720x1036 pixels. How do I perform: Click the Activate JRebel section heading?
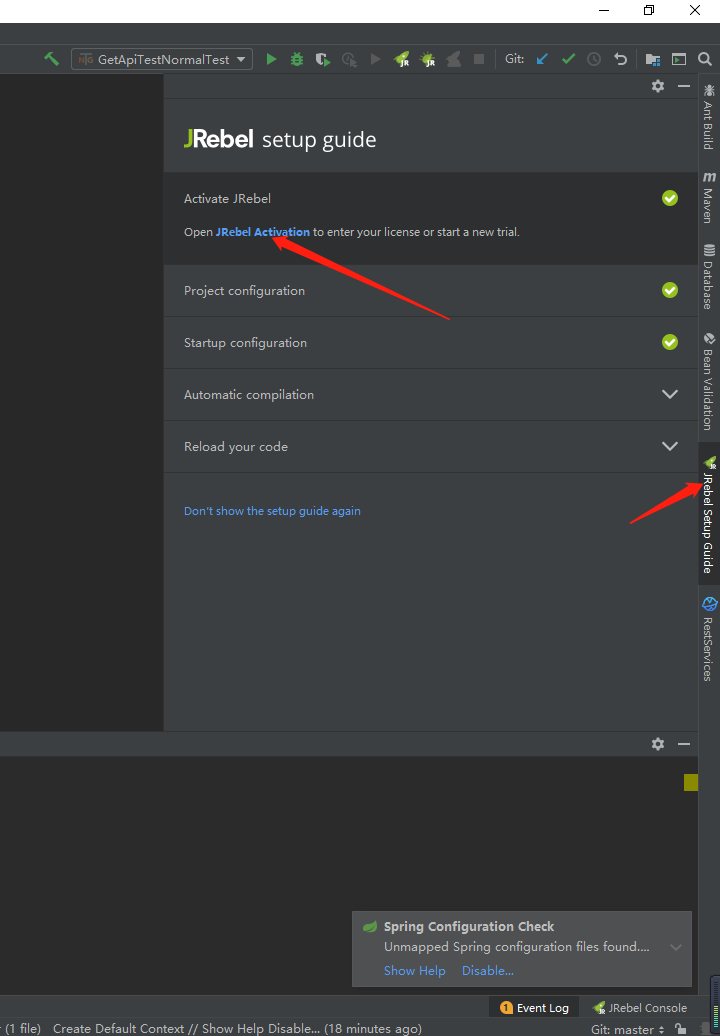pos(227,198)
